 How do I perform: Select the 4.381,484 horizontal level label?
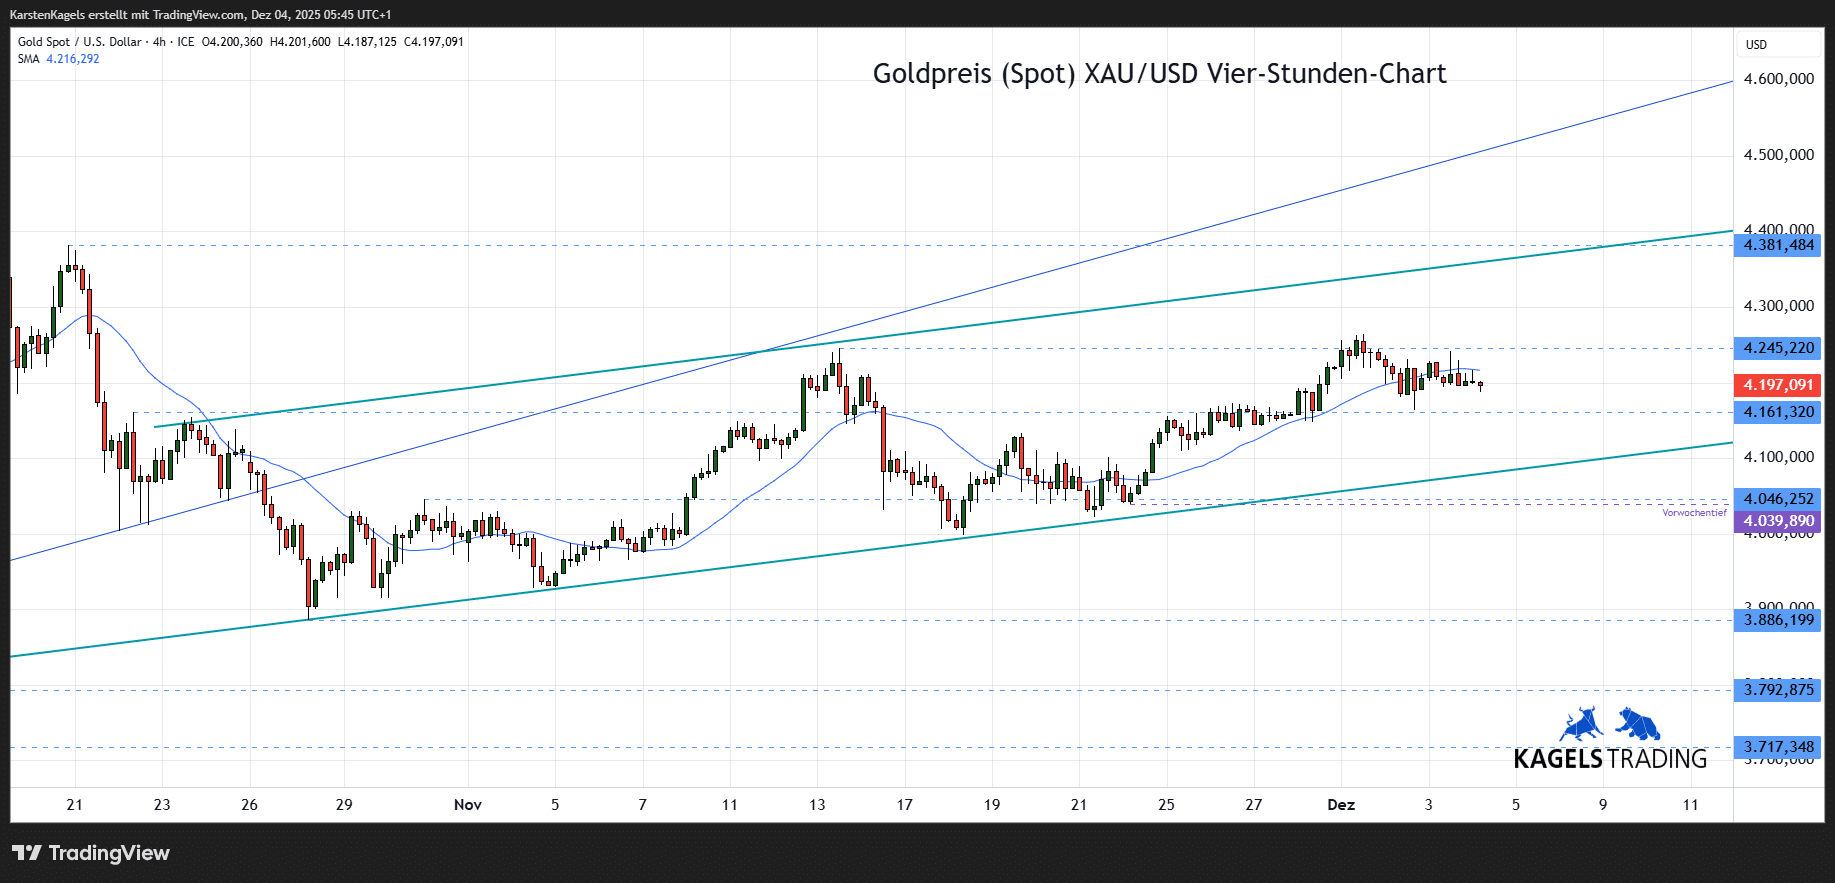(1777, 245)
